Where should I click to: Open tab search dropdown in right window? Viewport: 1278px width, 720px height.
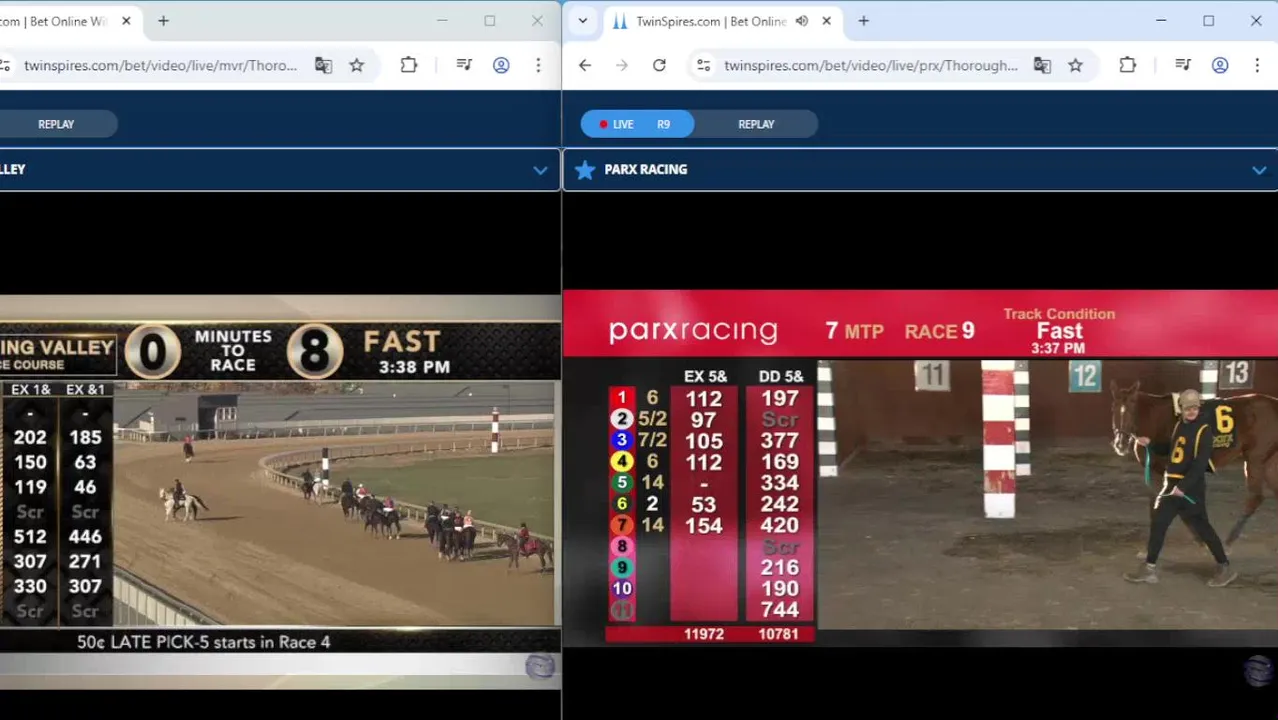tap(583, 21)
